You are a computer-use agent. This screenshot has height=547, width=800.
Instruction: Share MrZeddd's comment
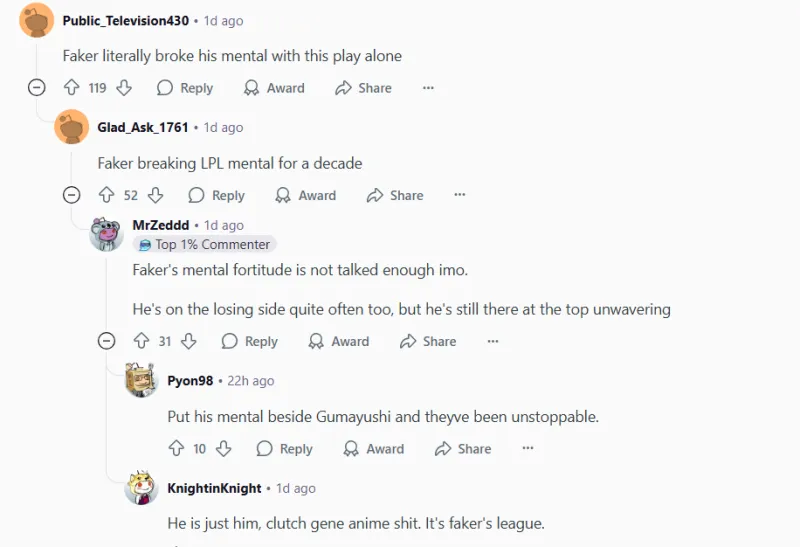click(428, 341)
